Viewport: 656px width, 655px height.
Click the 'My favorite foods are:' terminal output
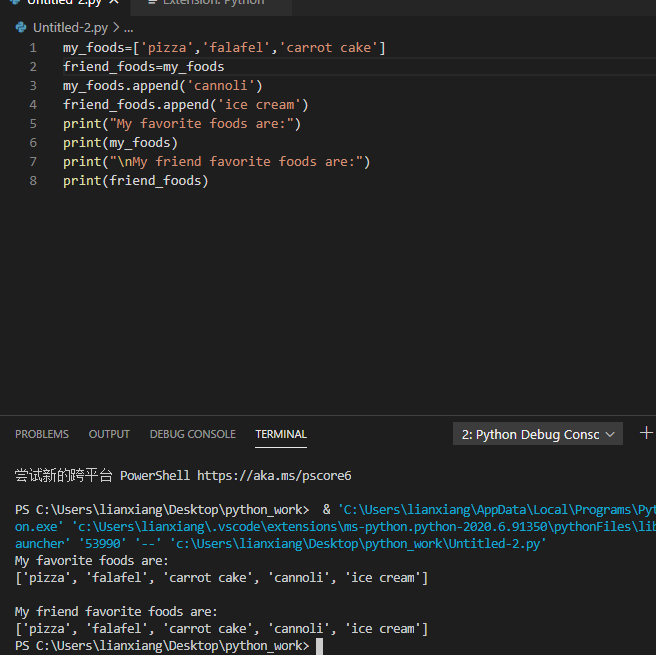pos(92,560)
